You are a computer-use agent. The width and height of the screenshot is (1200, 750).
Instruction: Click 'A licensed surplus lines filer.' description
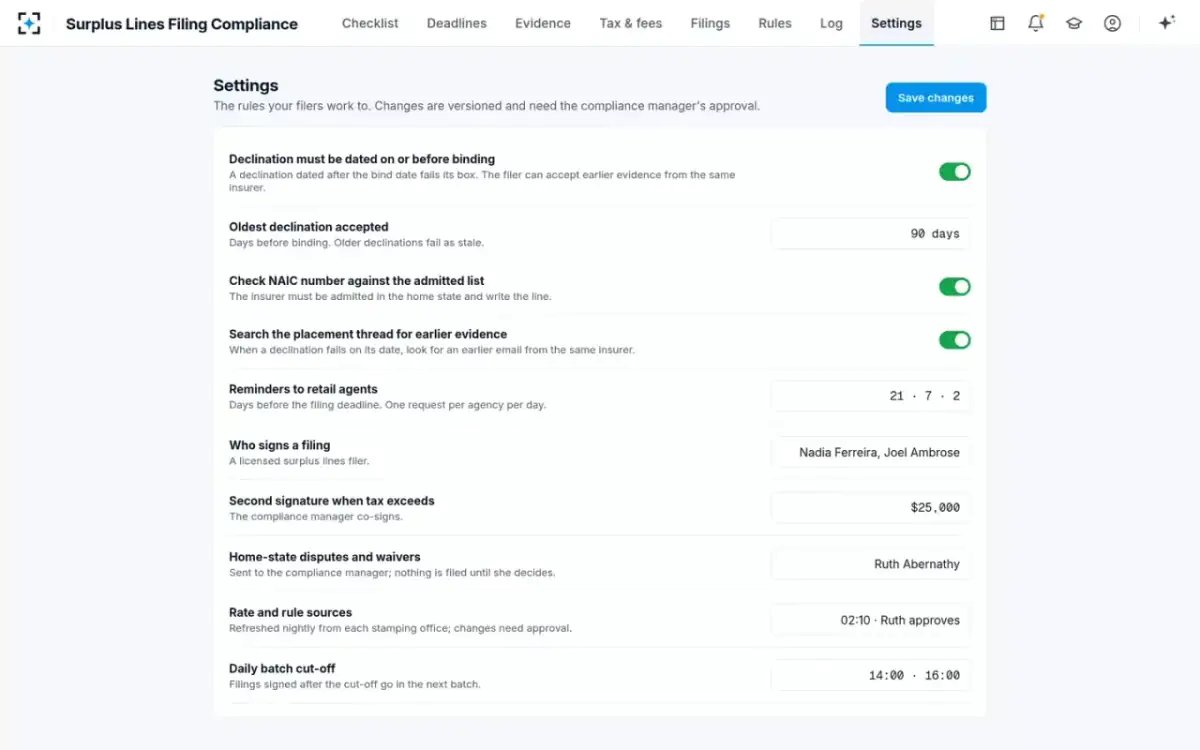click(299, 461)
